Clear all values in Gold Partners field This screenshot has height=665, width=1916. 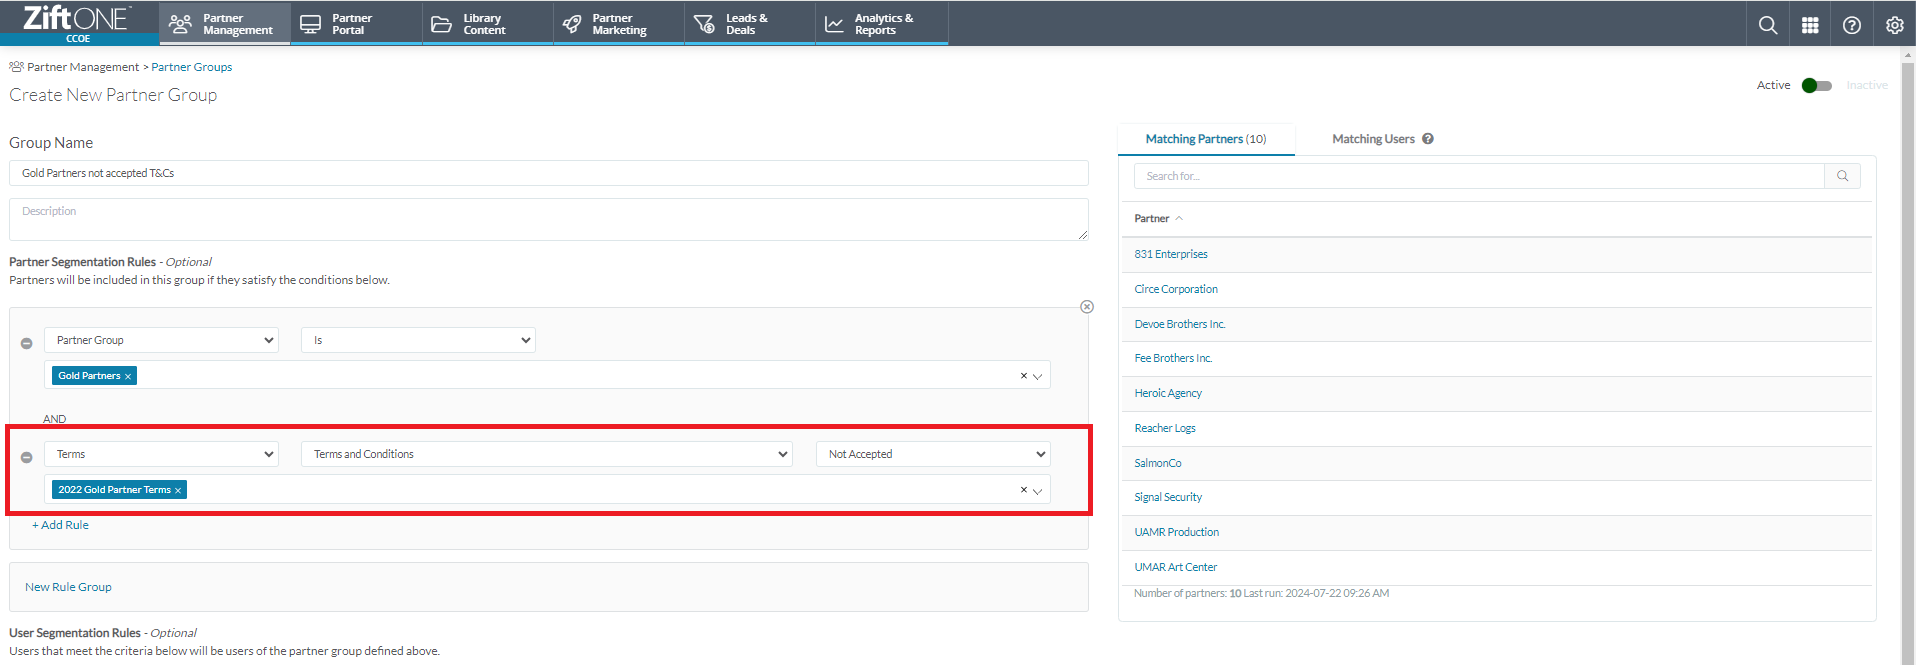click(x=1023, y=376)
